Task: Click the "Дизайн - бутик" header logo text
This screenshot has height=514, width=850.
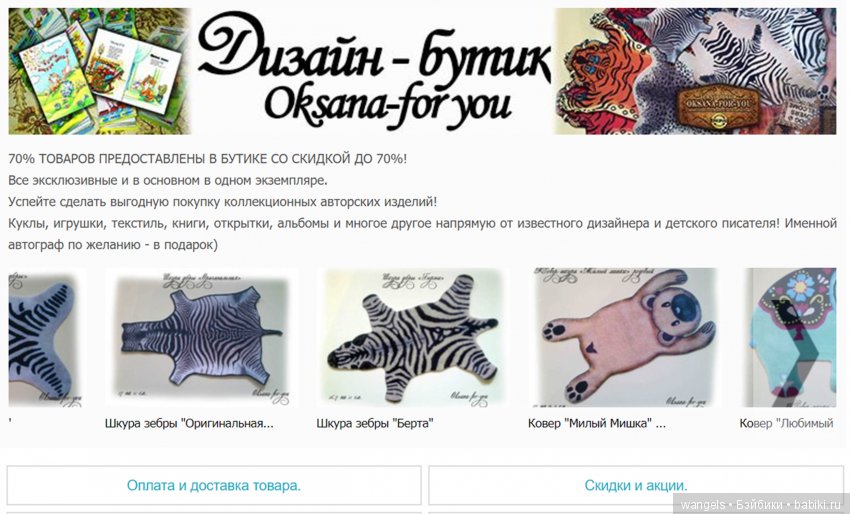Action: tap(374, 50)
